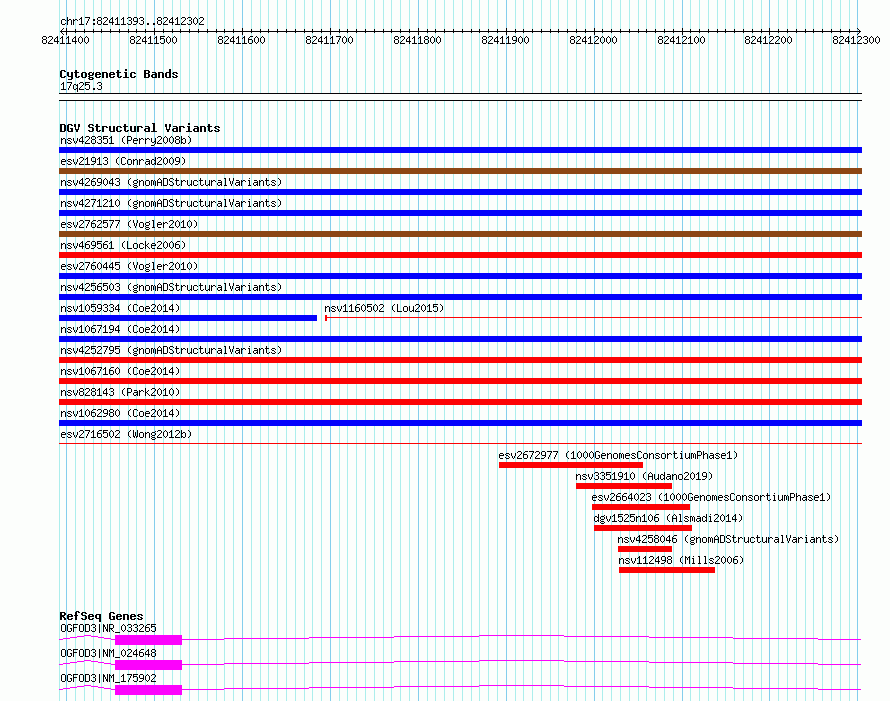The image size is (890, 701).
Task: Open nsv4252795 gnomAD variant entry
Action: coord(171,350)
